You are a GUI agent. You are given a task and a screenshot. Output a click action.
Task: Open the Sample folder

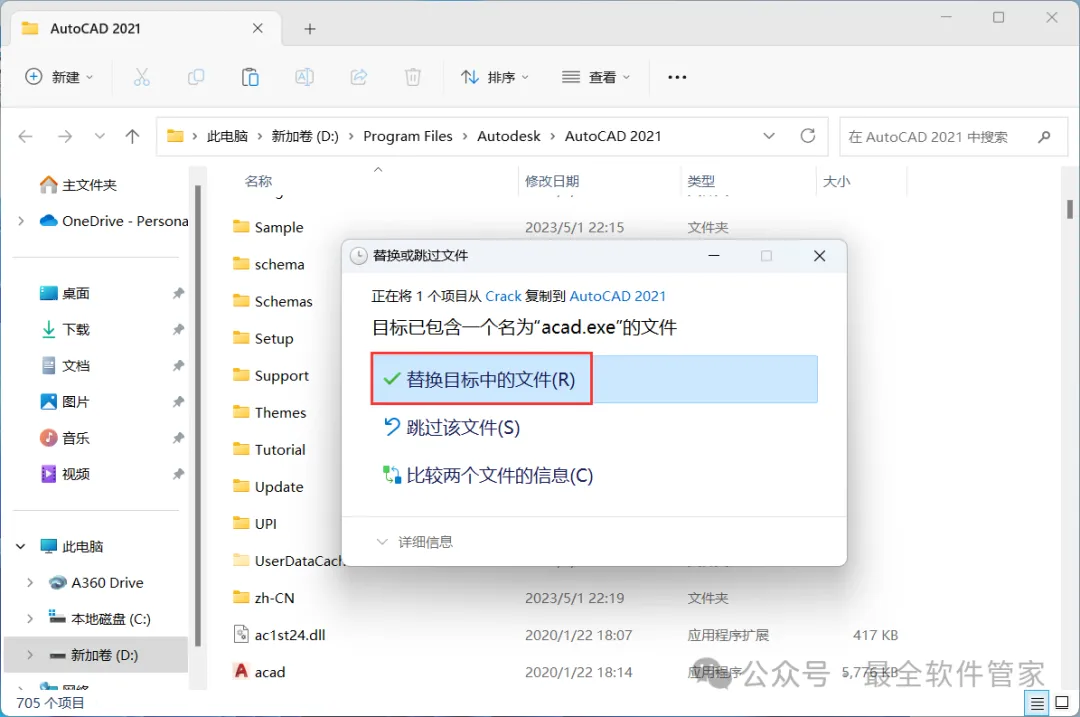[278, 227]
